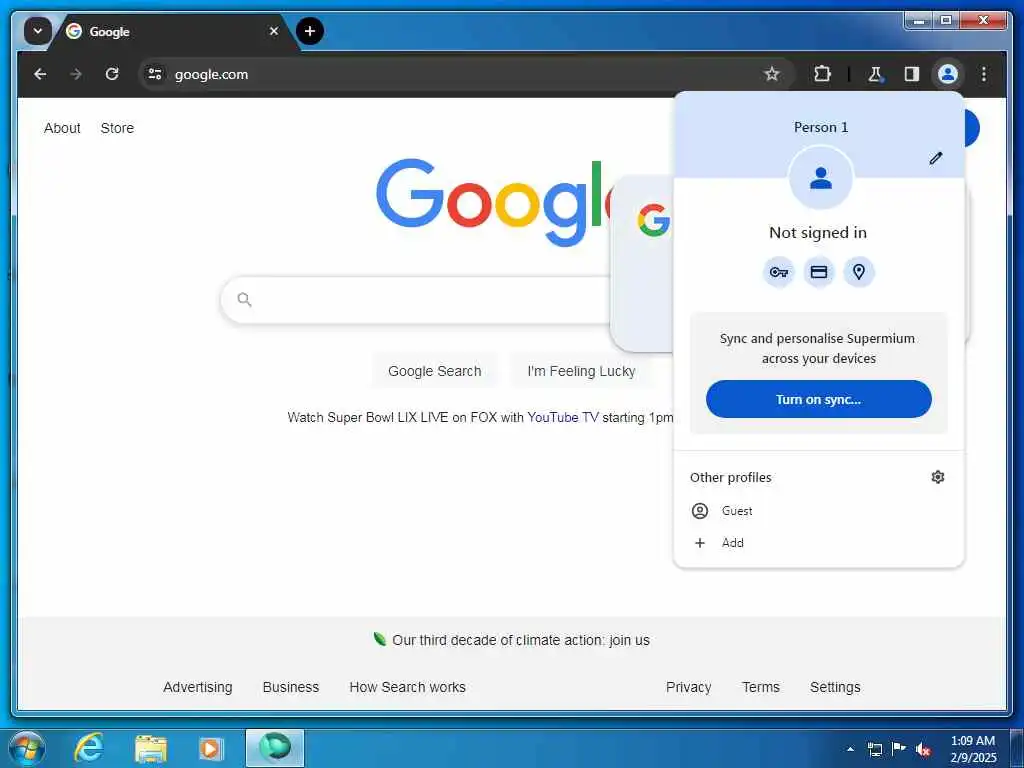Screen dimensions: 1024x768
Task: Open the Action Center flag icon
Action: pyautogui.click(x=899, y=749)
